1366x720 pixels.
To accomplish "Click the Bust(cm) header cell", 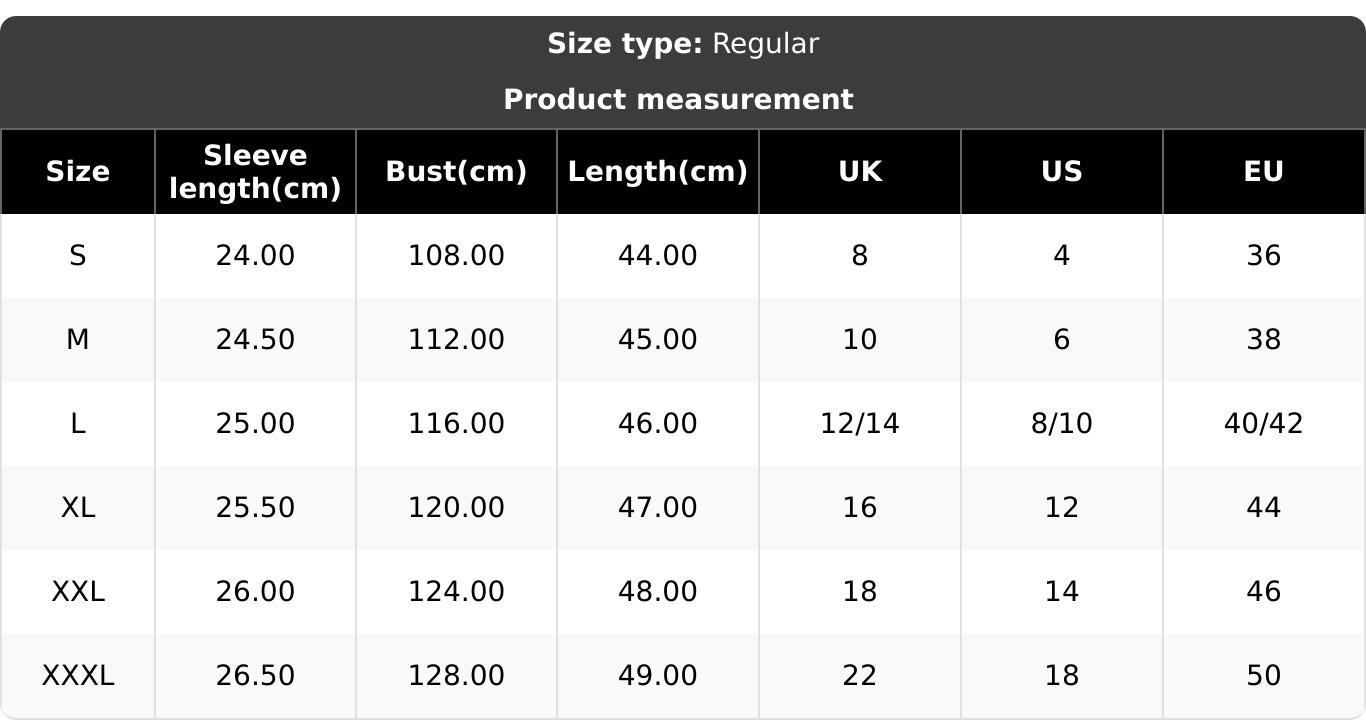I will pyautogui.click(x=456, y=172).
